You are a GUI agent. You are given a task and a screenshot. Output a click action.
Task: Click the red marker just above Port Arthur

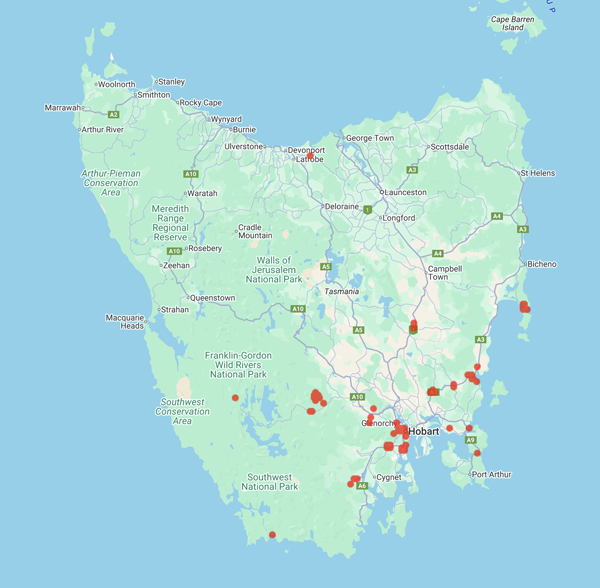[x=477, y=453]
